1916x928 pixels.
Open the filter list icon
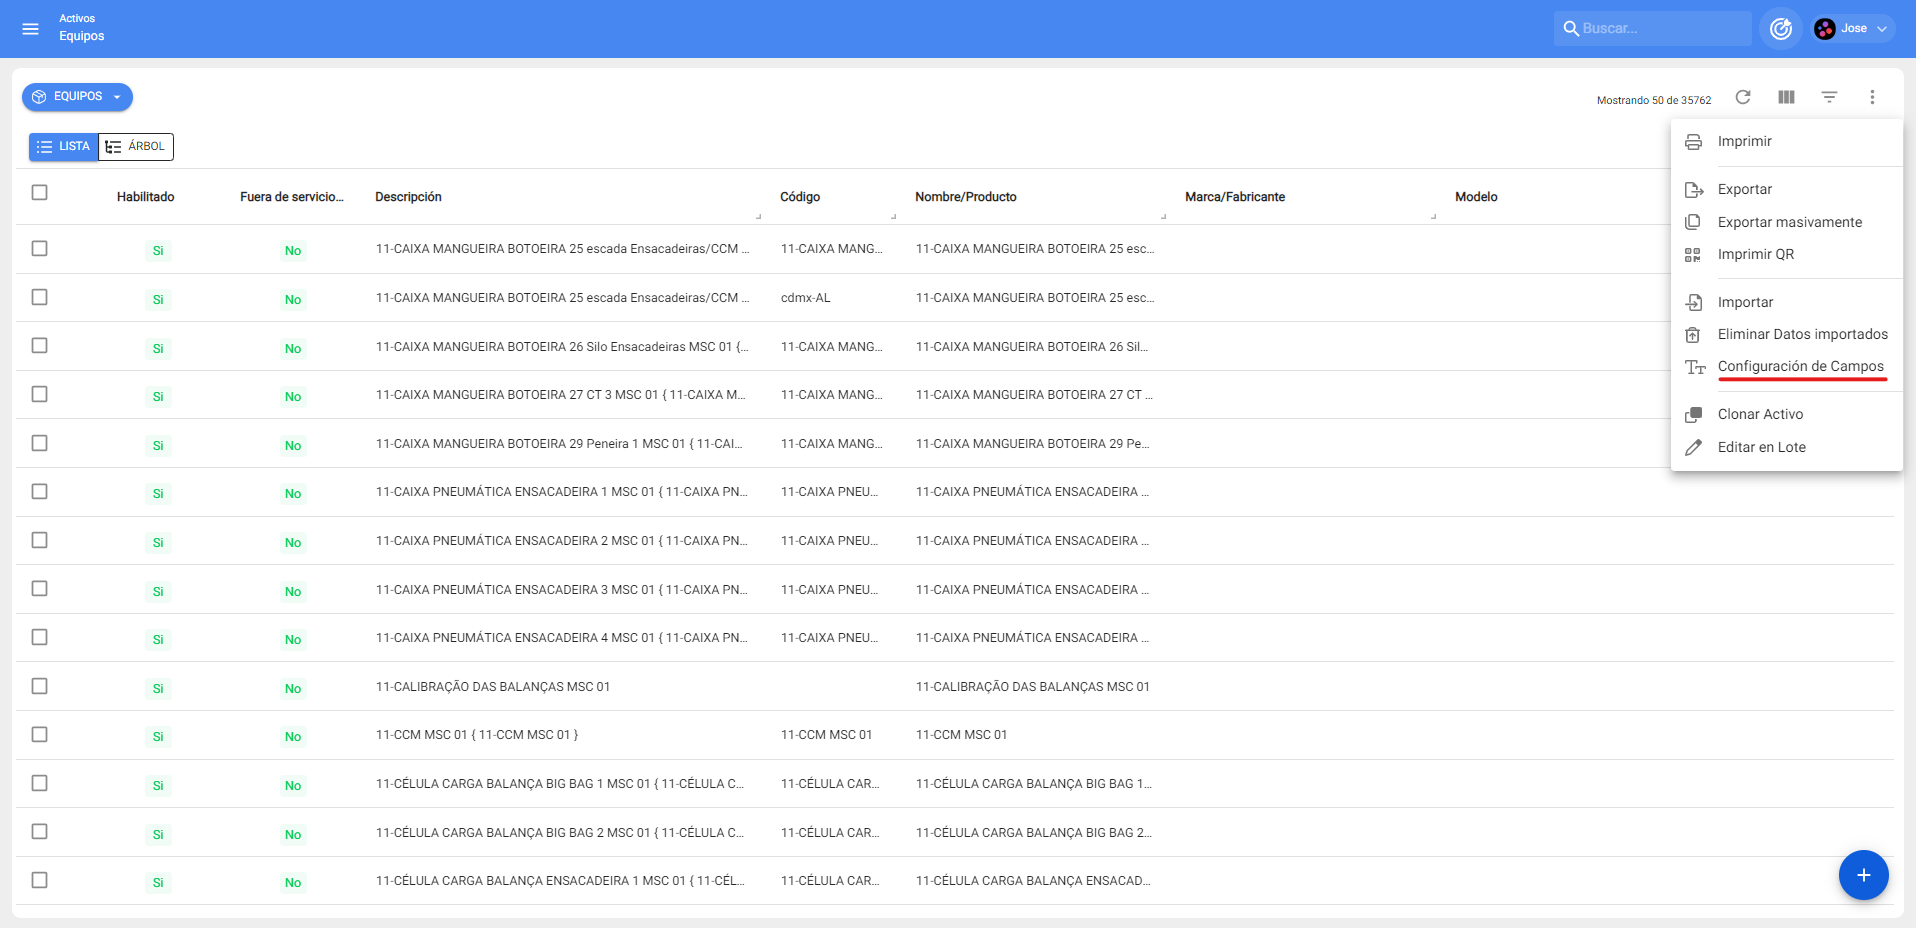(1829, 97)
